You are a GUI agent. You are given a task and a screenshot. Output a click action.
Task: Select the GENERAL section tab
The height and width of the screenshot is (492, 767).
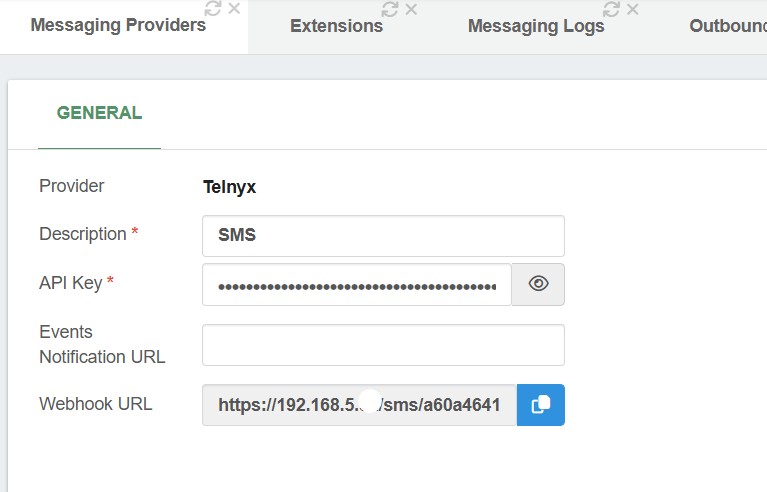pos(99,113)
